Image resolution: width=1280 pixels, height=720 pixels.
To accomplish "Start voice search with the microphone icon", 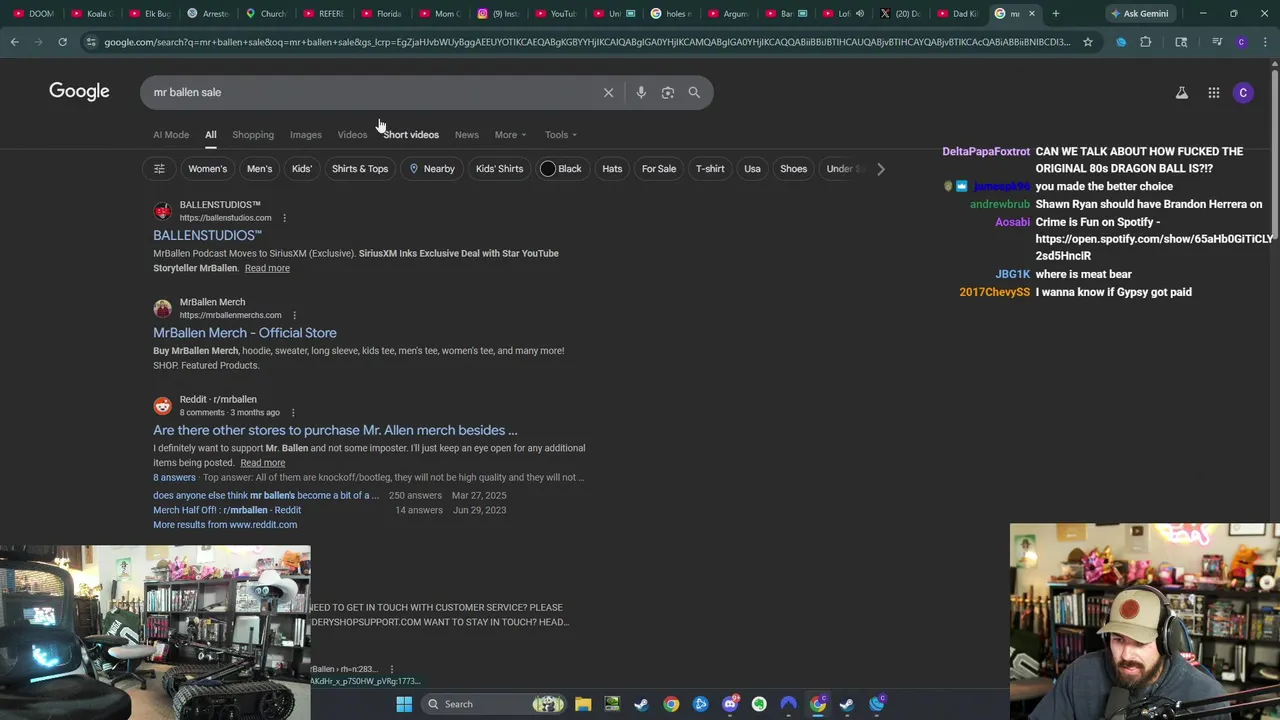I will pyautogui.click(x=641, y=92).
